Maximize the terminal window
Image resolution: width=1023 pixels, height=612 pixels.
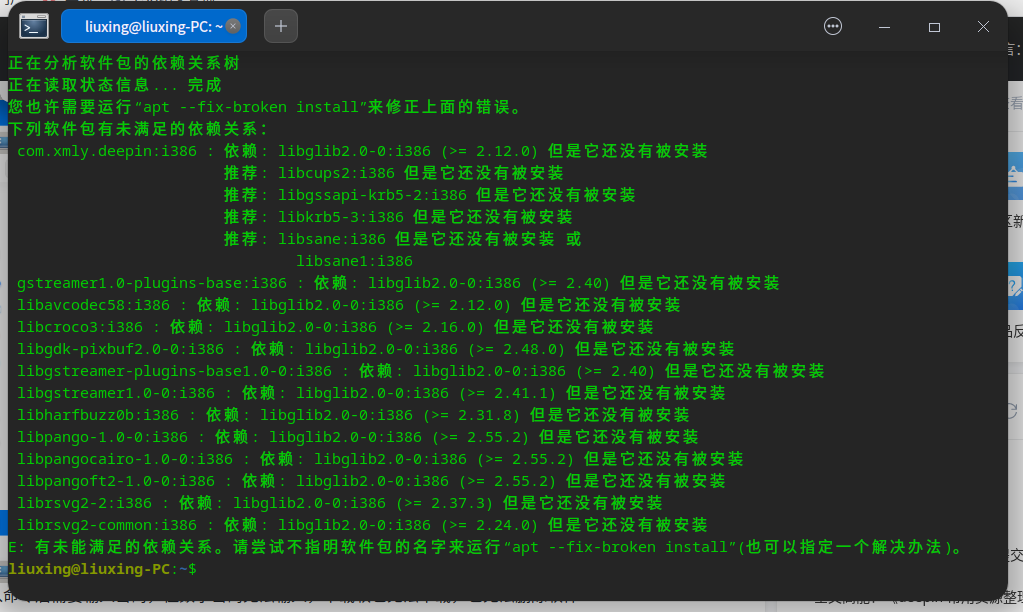(x=934, y=27)
